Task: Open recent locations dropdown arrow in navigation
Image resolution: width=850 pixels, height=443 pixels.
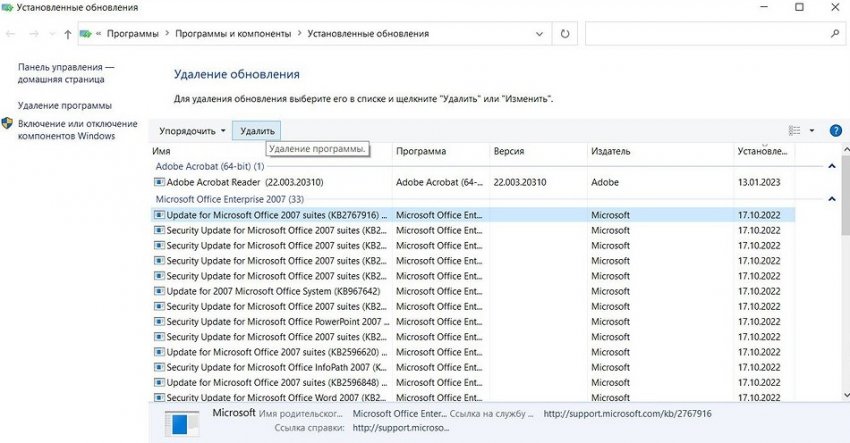Action: [x=50, y=33]
